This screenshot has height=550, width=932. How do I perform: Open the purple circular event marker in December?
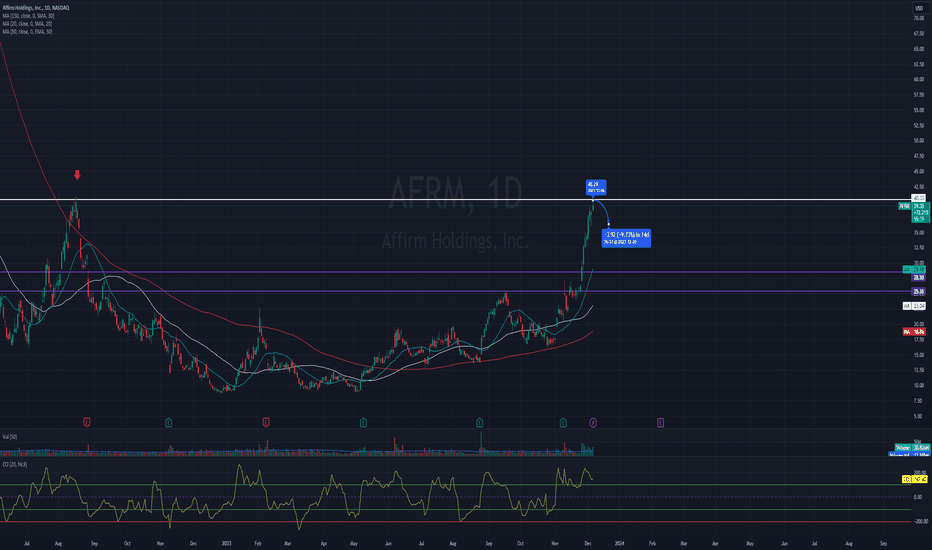[x=593, y=422]
